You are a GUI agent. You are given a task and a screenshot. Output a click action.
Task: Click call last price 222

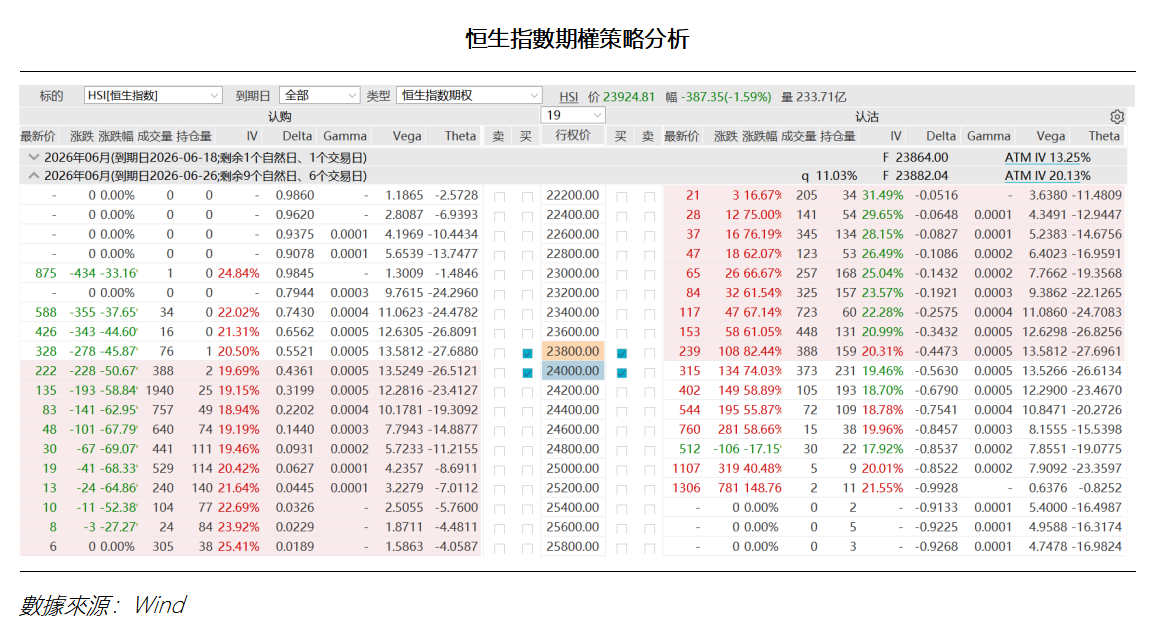coord(46,371)
